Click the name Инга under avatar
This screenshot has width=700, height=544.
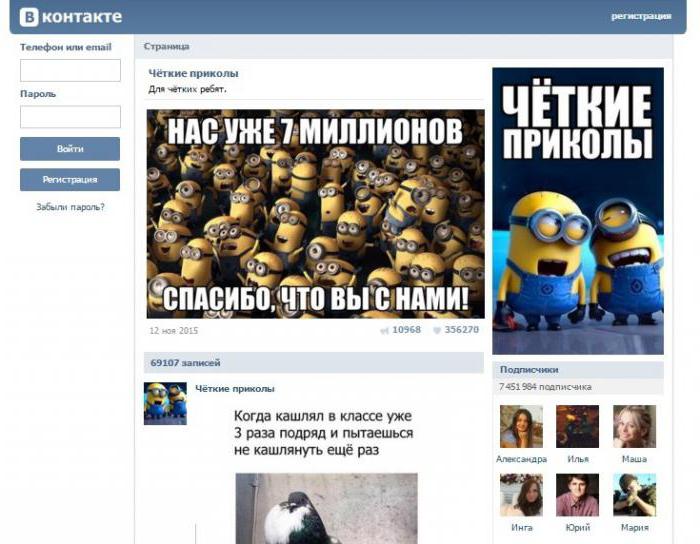click(521, 527)
